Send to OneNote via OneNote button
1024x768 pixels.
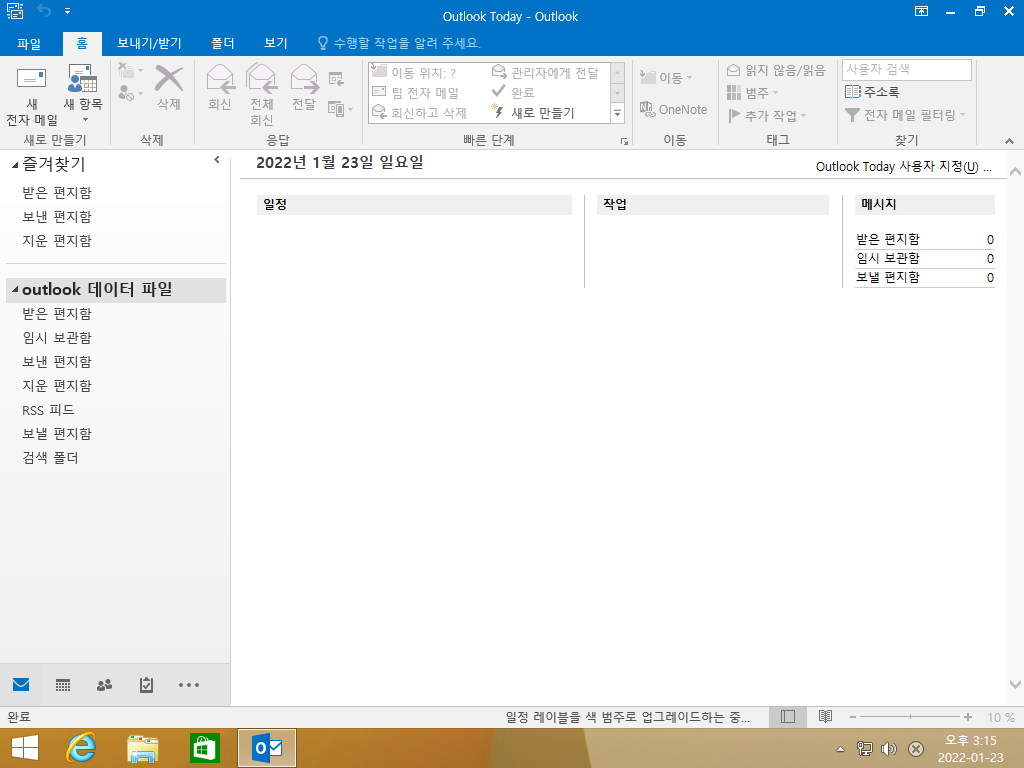pyautogui.click(x=673, y=109)
